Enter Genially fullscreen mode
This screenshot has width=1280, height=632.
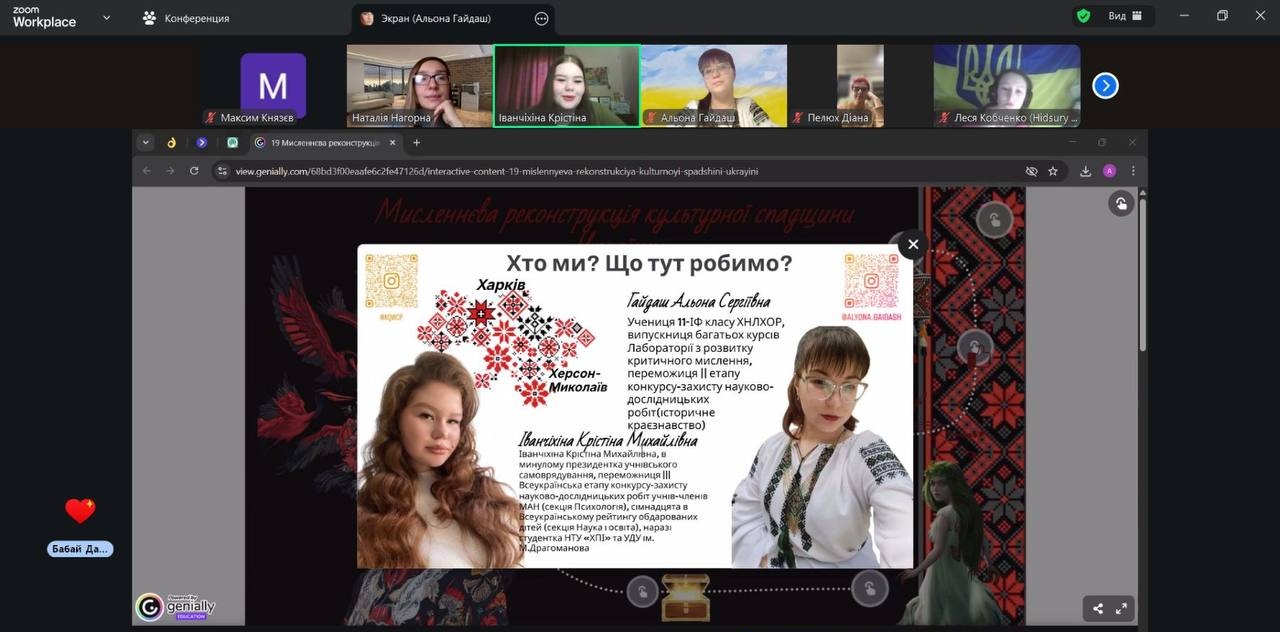tap(1121, 608)
